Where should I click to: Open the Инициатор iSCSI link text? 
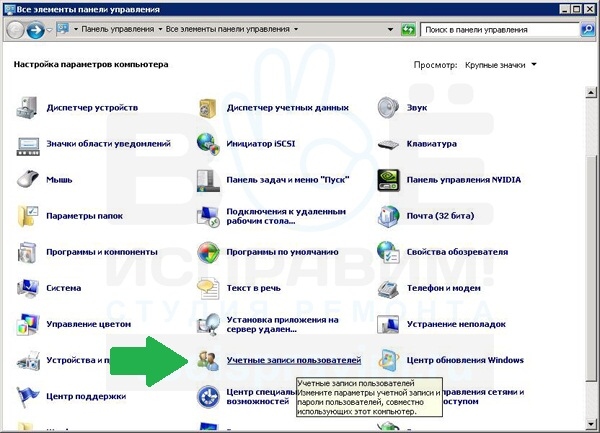pyautogui.click(x=261, y=144)
